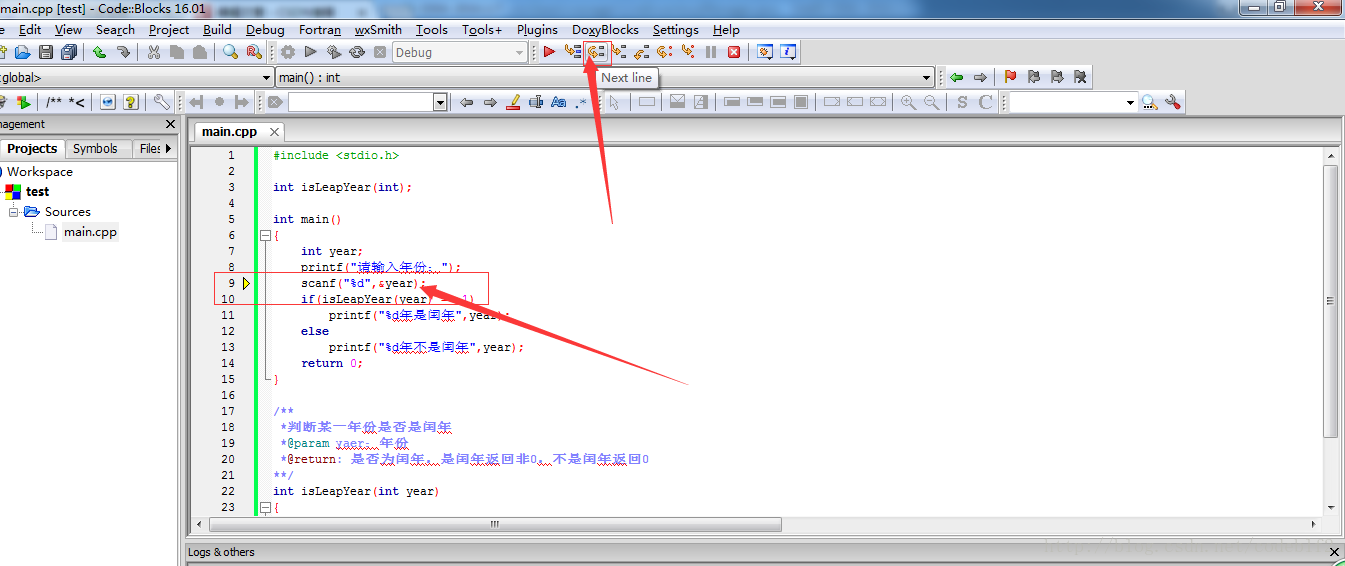The image size is (1345, 566).
Task: Click the Save all files icon
Action: tap(69, 52)
